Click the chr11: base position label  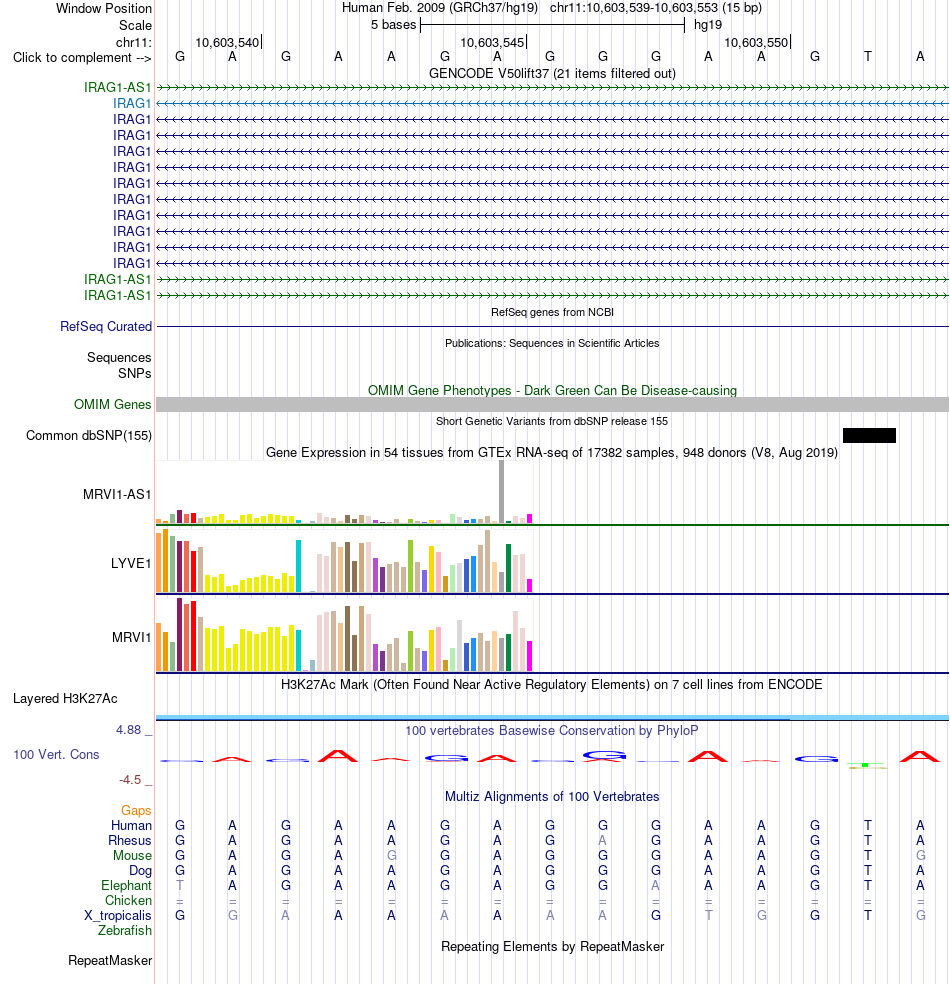coord(133,43)
